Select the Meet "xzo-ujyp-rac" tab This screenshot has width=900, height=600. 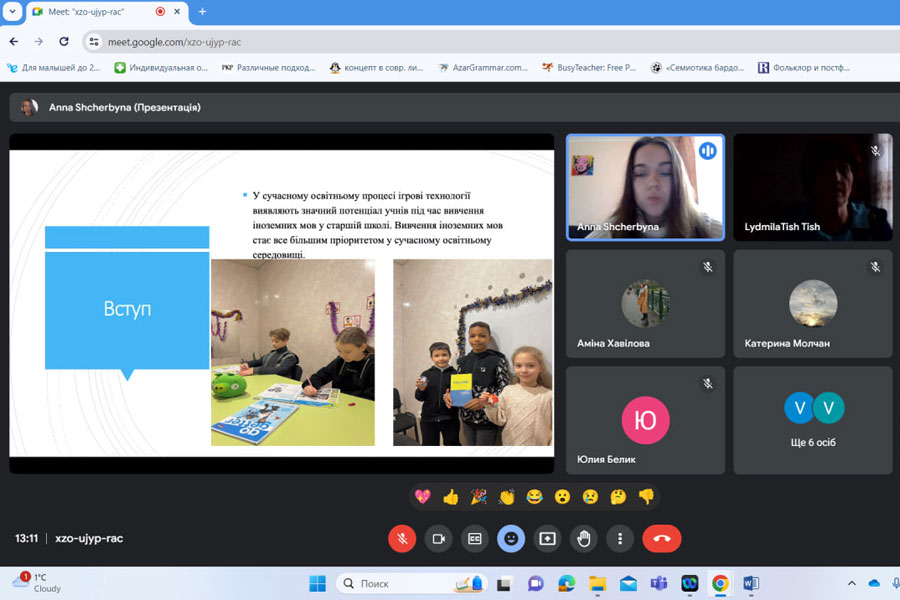click(107, 11)
